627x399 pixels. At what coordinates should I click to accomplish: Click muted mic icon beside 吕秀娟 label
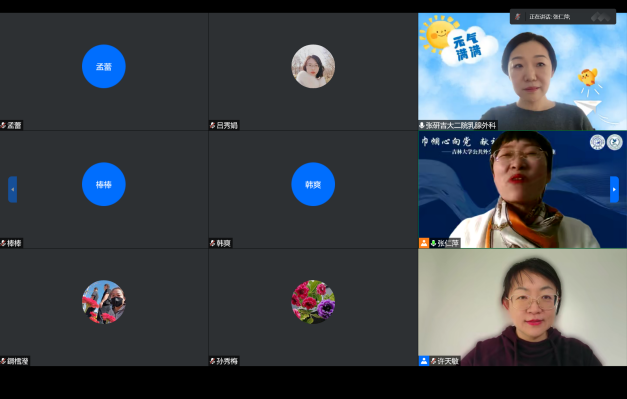pyautogui.click(x=213, y=126)
